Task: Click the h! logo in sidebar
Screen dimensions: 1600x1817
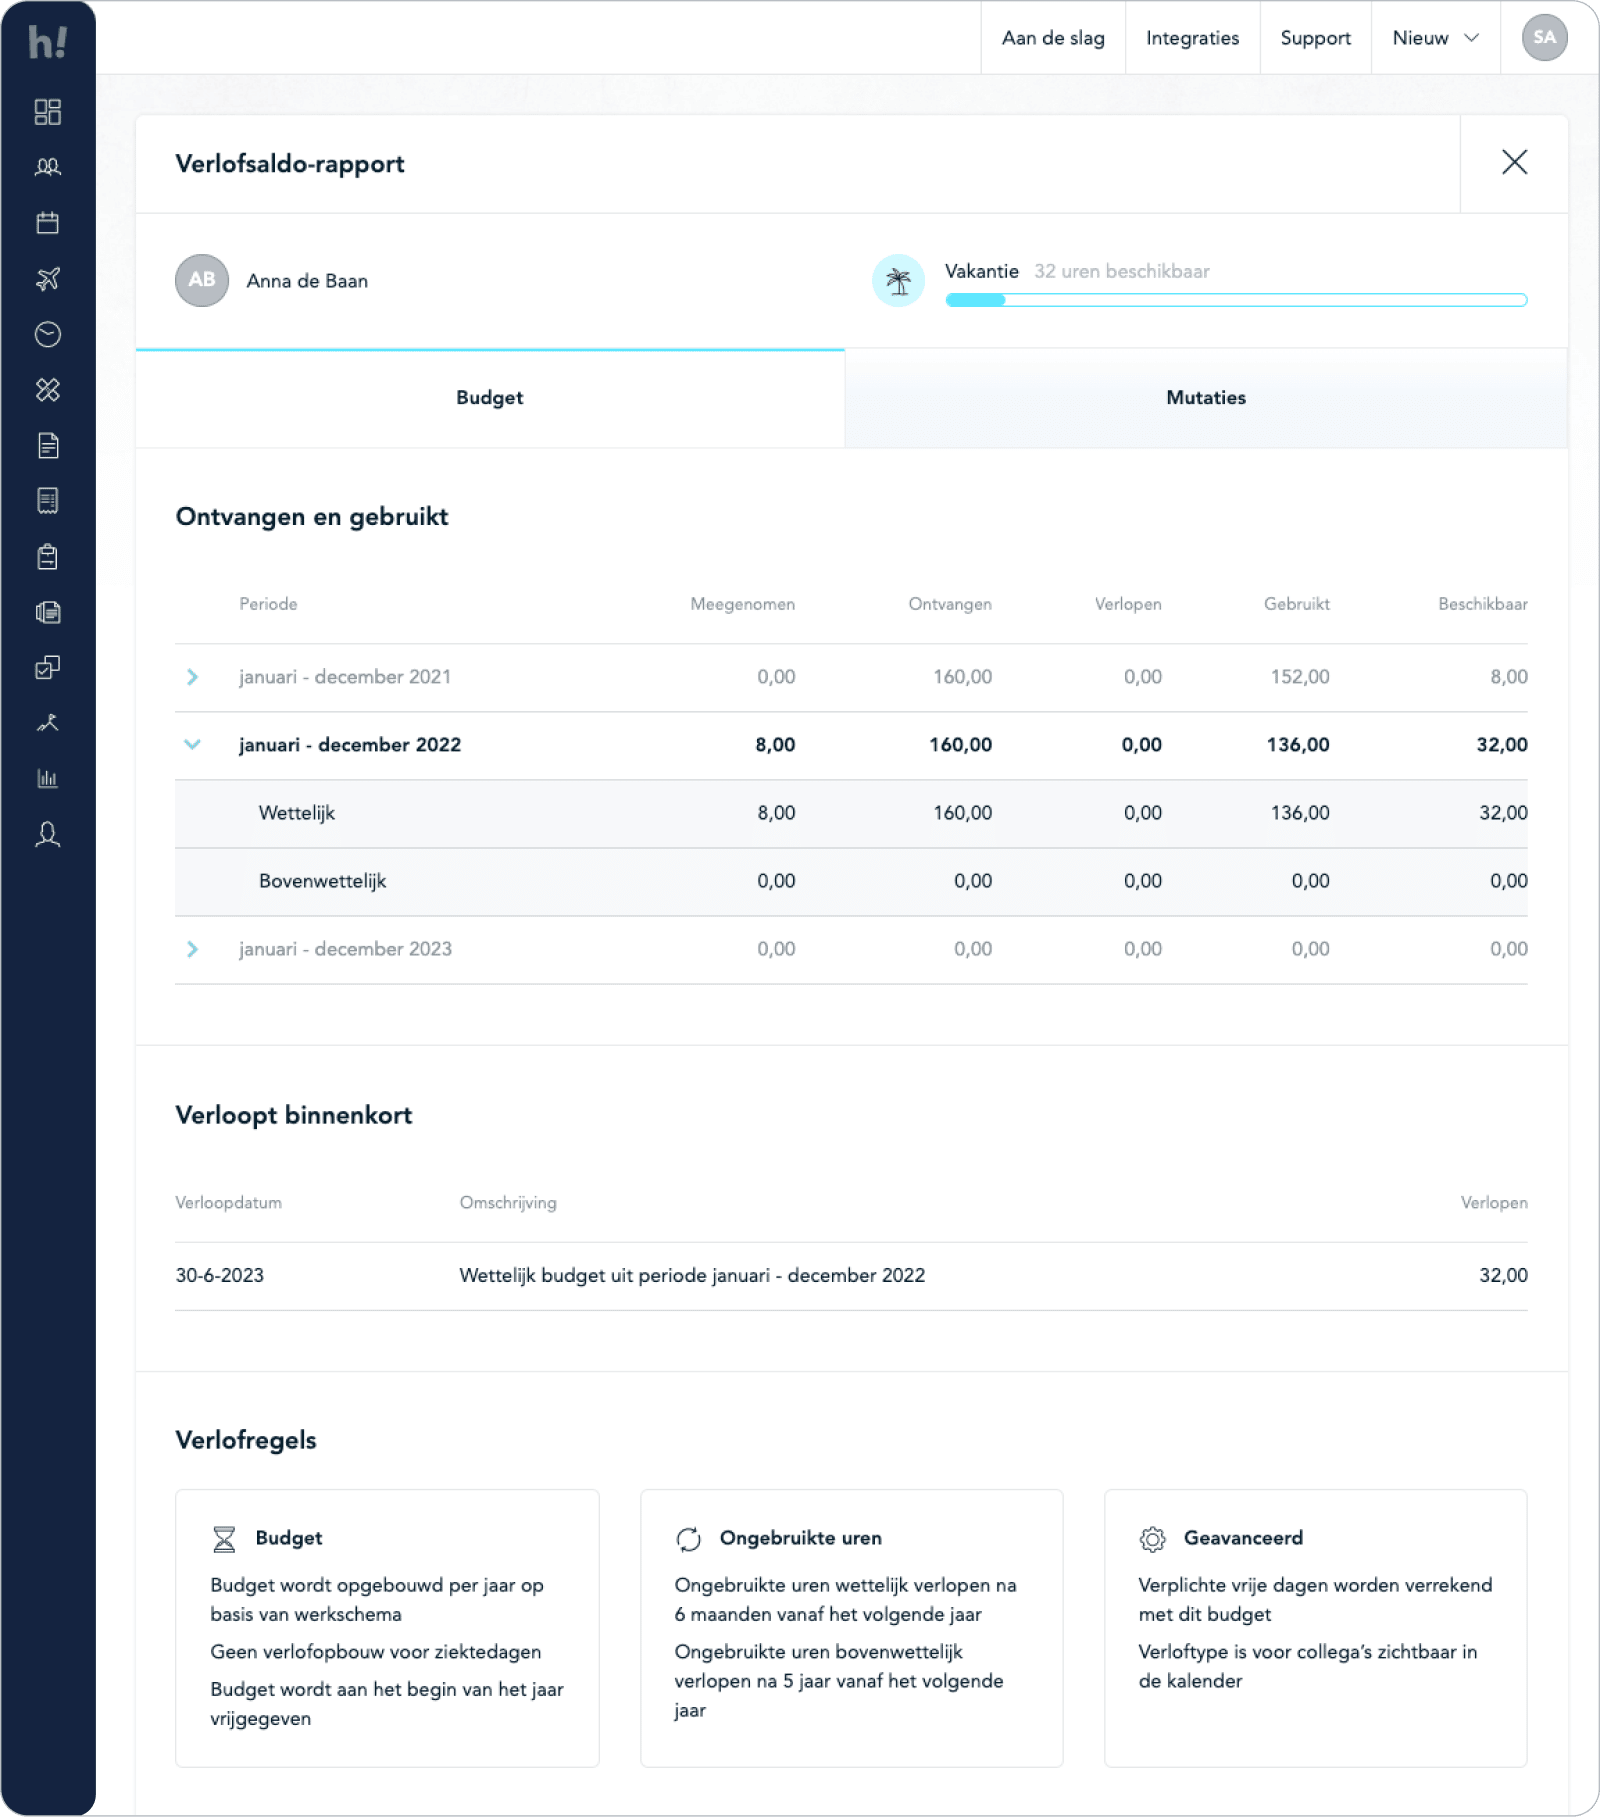Action: [48, 42]
